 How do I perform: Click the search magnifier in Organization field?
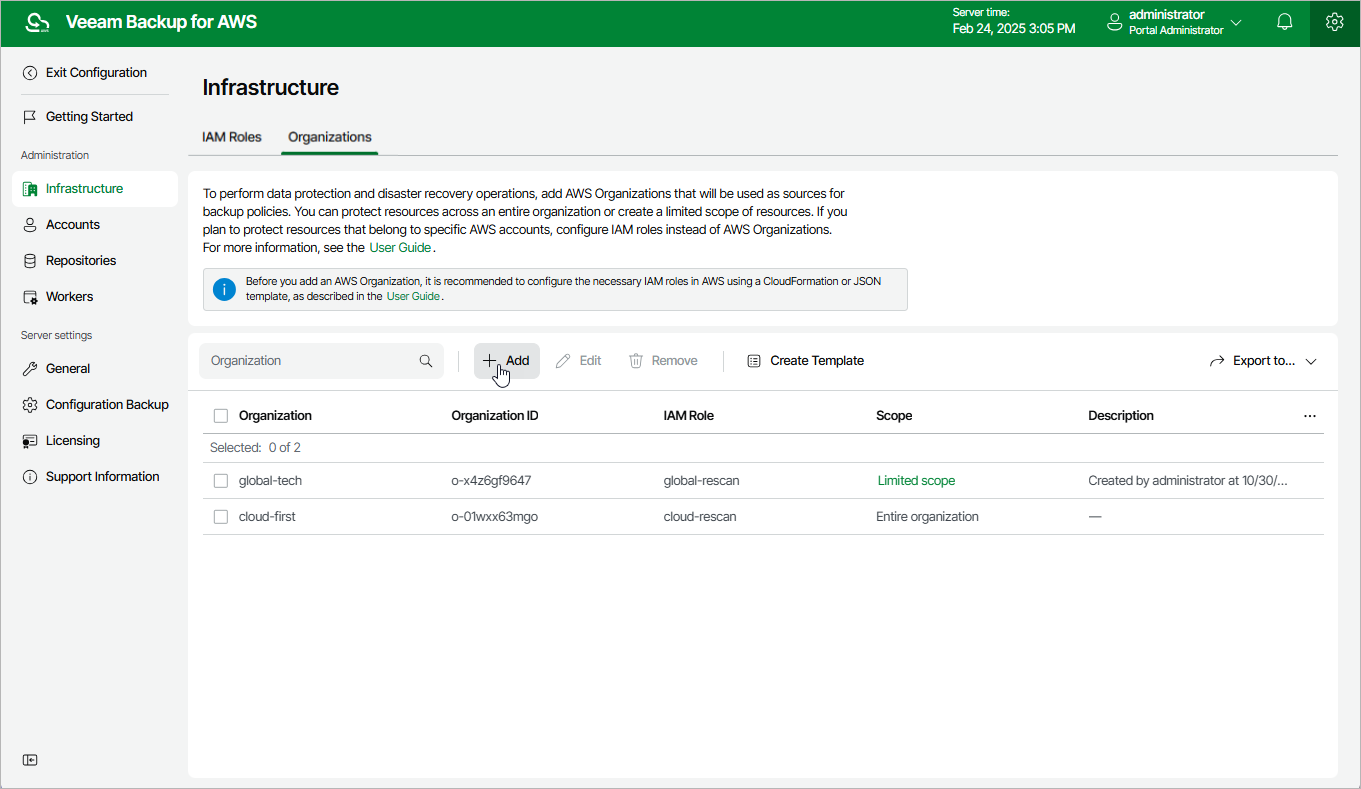[426, 361]
